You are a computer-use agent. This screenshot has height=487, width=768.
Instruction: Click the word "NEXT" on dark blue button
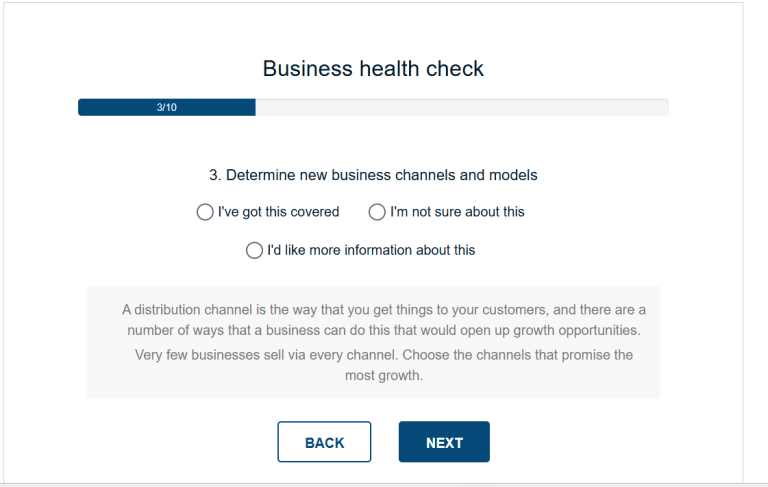pyautogui.click(x=444, y=443)
